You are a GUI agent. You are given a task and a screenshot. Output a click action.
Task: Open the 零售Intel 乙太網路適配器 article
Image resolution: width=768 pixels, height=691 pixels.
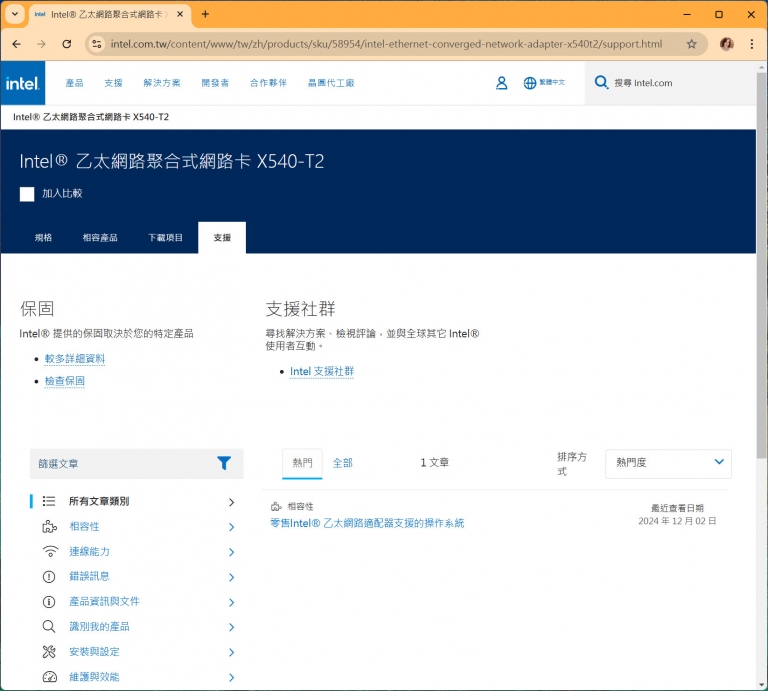click(367, 523)
